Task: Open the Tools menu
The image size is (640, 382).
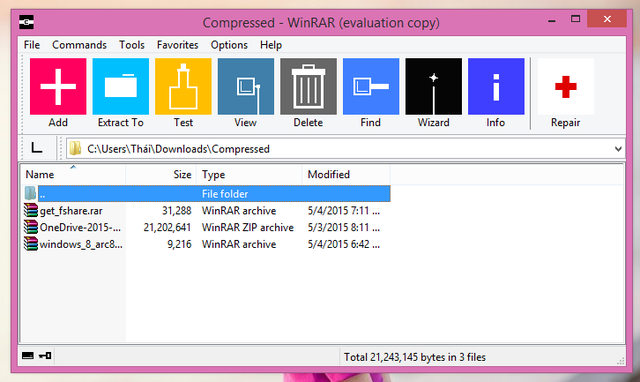Action: [132, 45]
